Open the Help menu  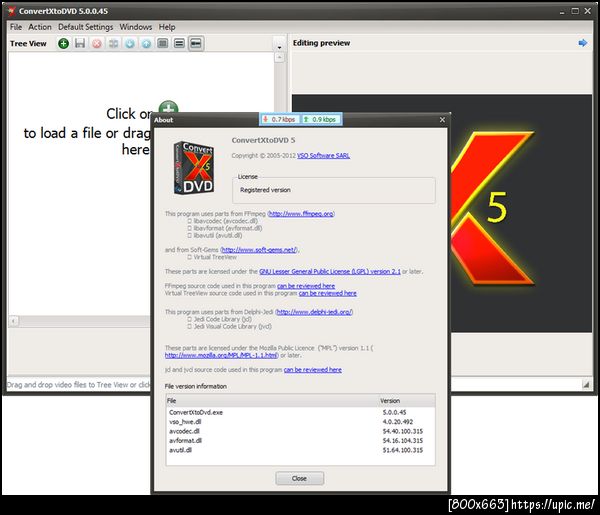(167, 27)
